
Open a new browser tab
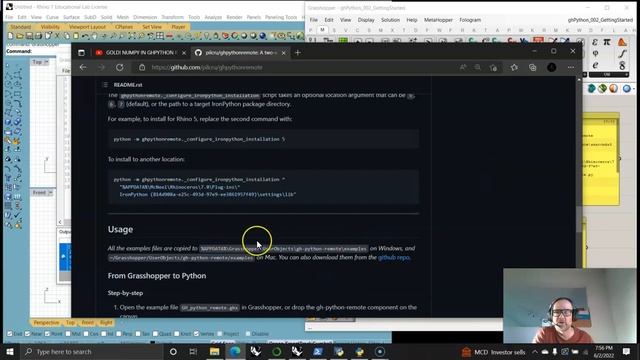[298, 53]
